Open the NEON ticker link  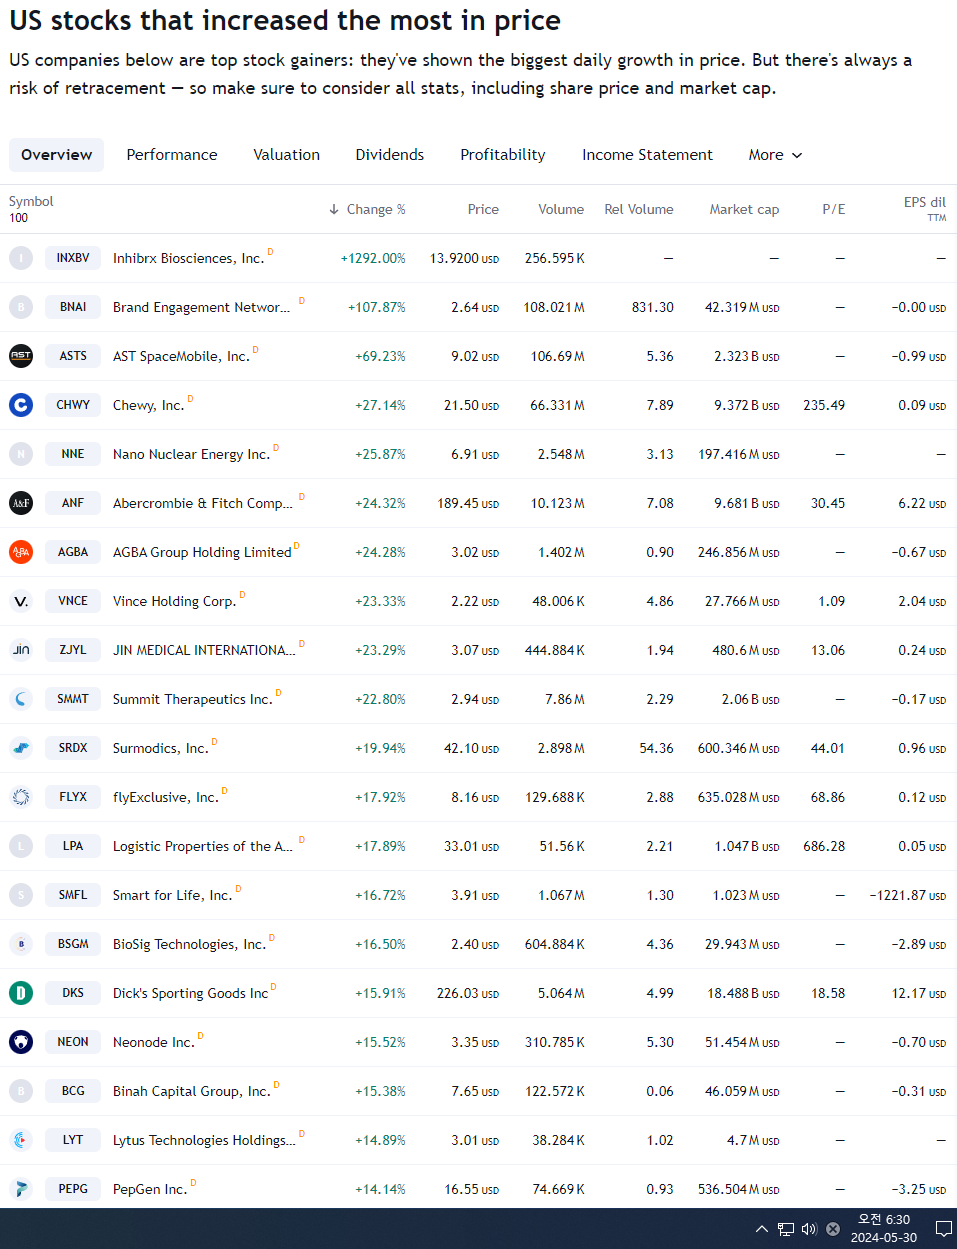(x=73, y=1042)
